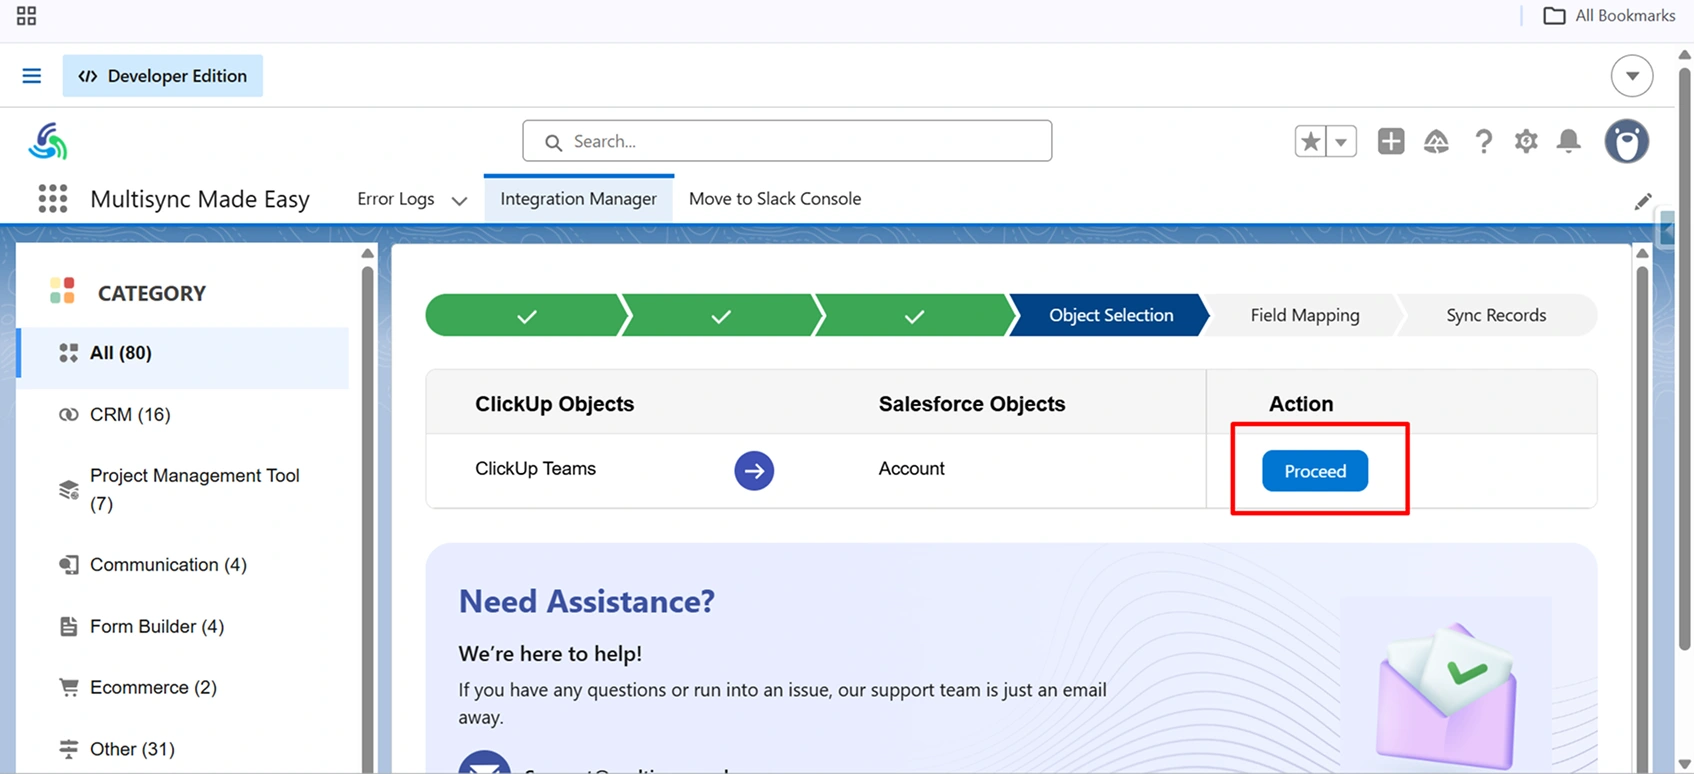The width and height of the screenshot is (1695, 774).
Task: Open the Trailhead guidance cloud icon
Action: click(1436, 141)
